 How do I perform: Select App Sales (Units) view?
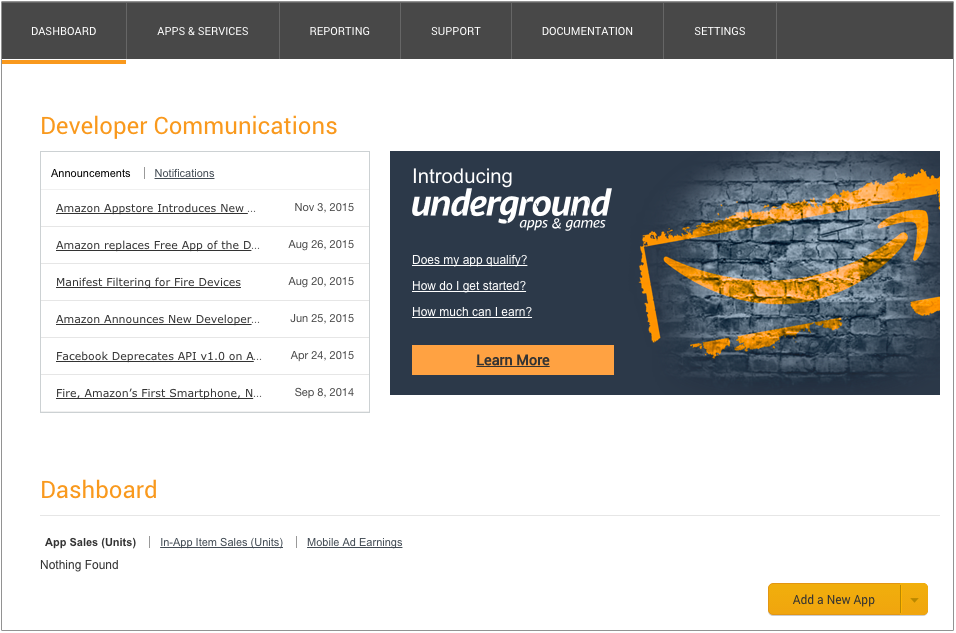point(90,542)
